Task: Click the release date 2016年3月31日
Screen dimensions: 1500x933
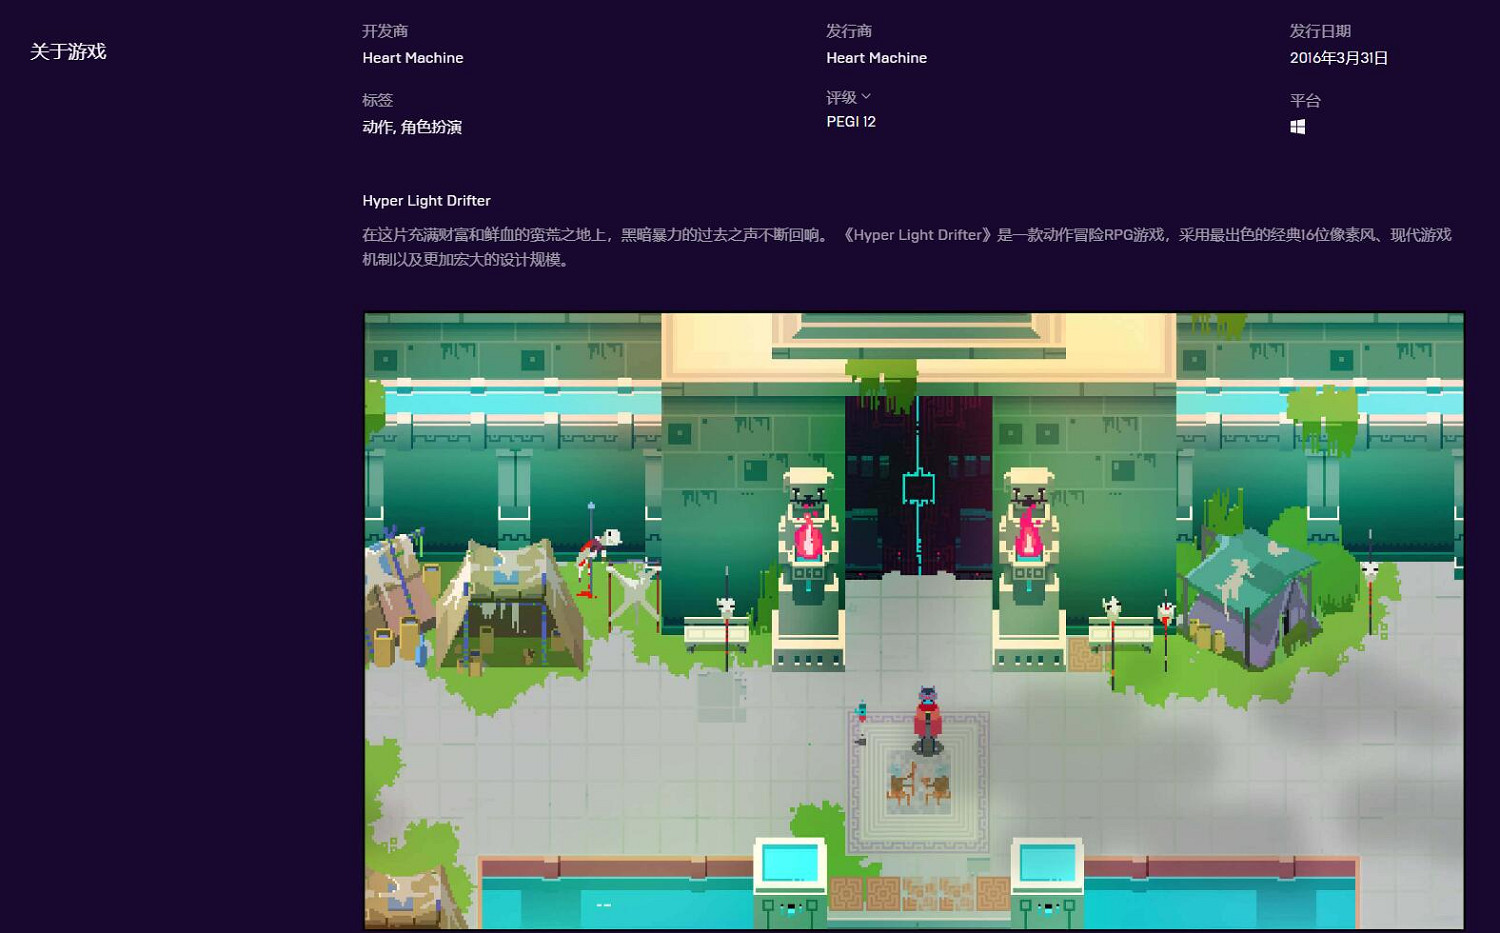Action: [x=1338, y=58]
